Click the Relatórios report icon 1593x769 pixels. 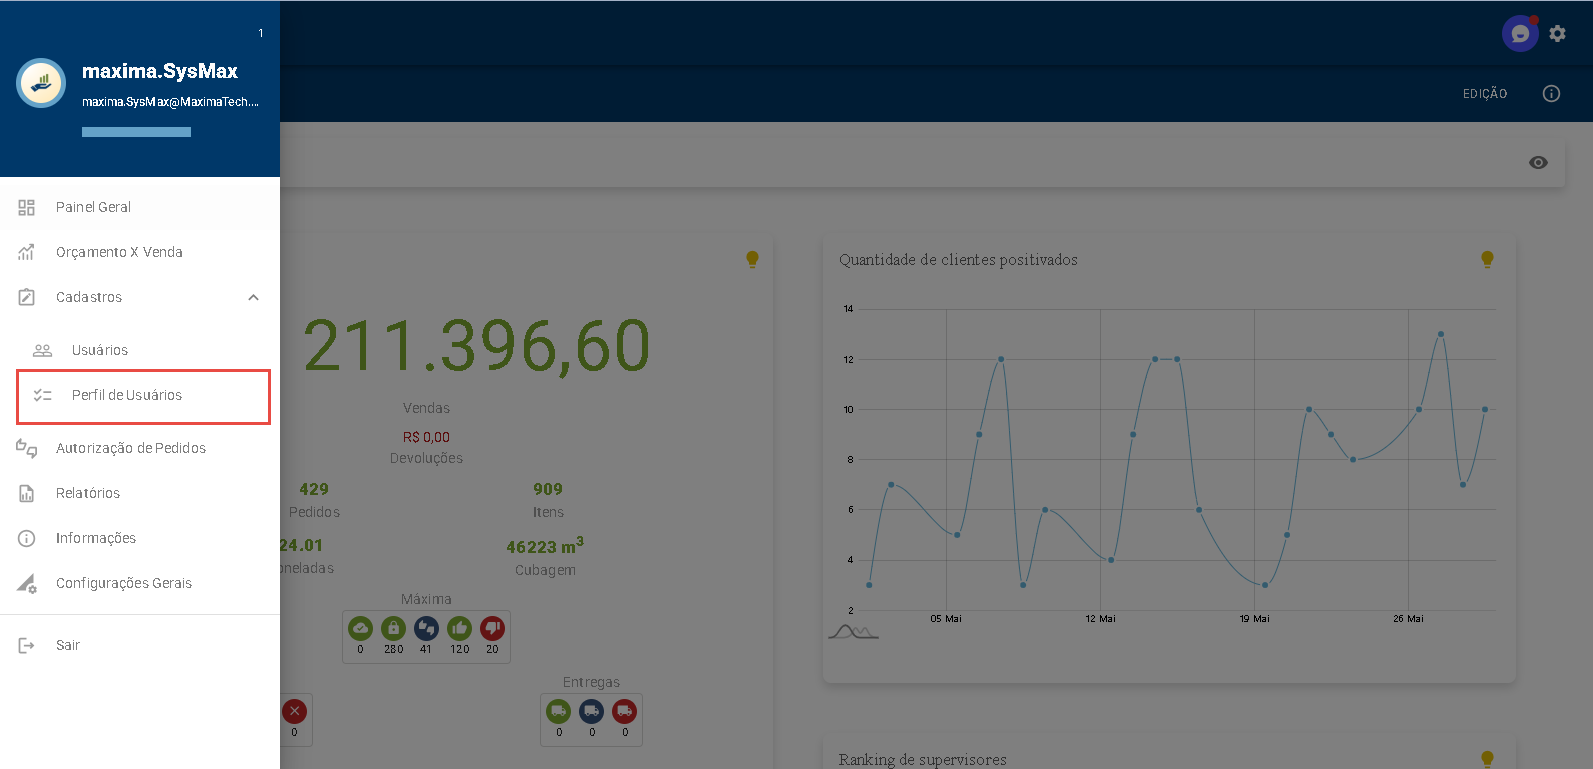(27, 493)
